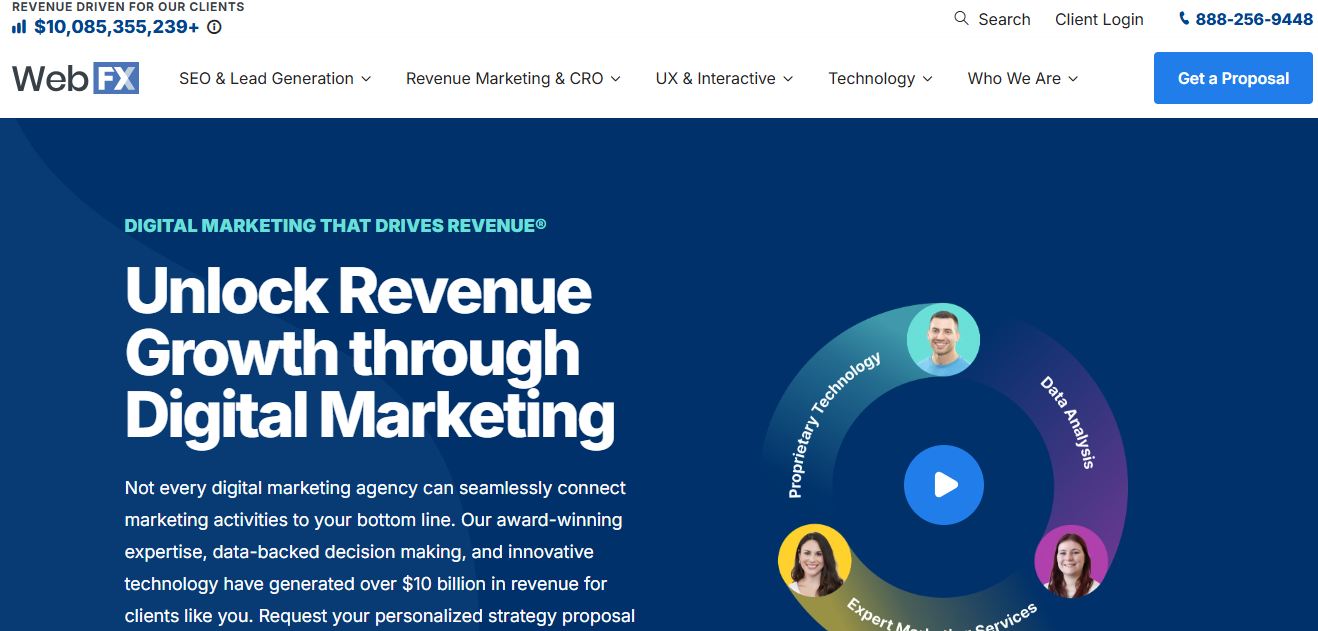This screenshot has height=631, width=1318.
Task: Click the $10,085,355,239+ revenue counter
Action: 115,28
